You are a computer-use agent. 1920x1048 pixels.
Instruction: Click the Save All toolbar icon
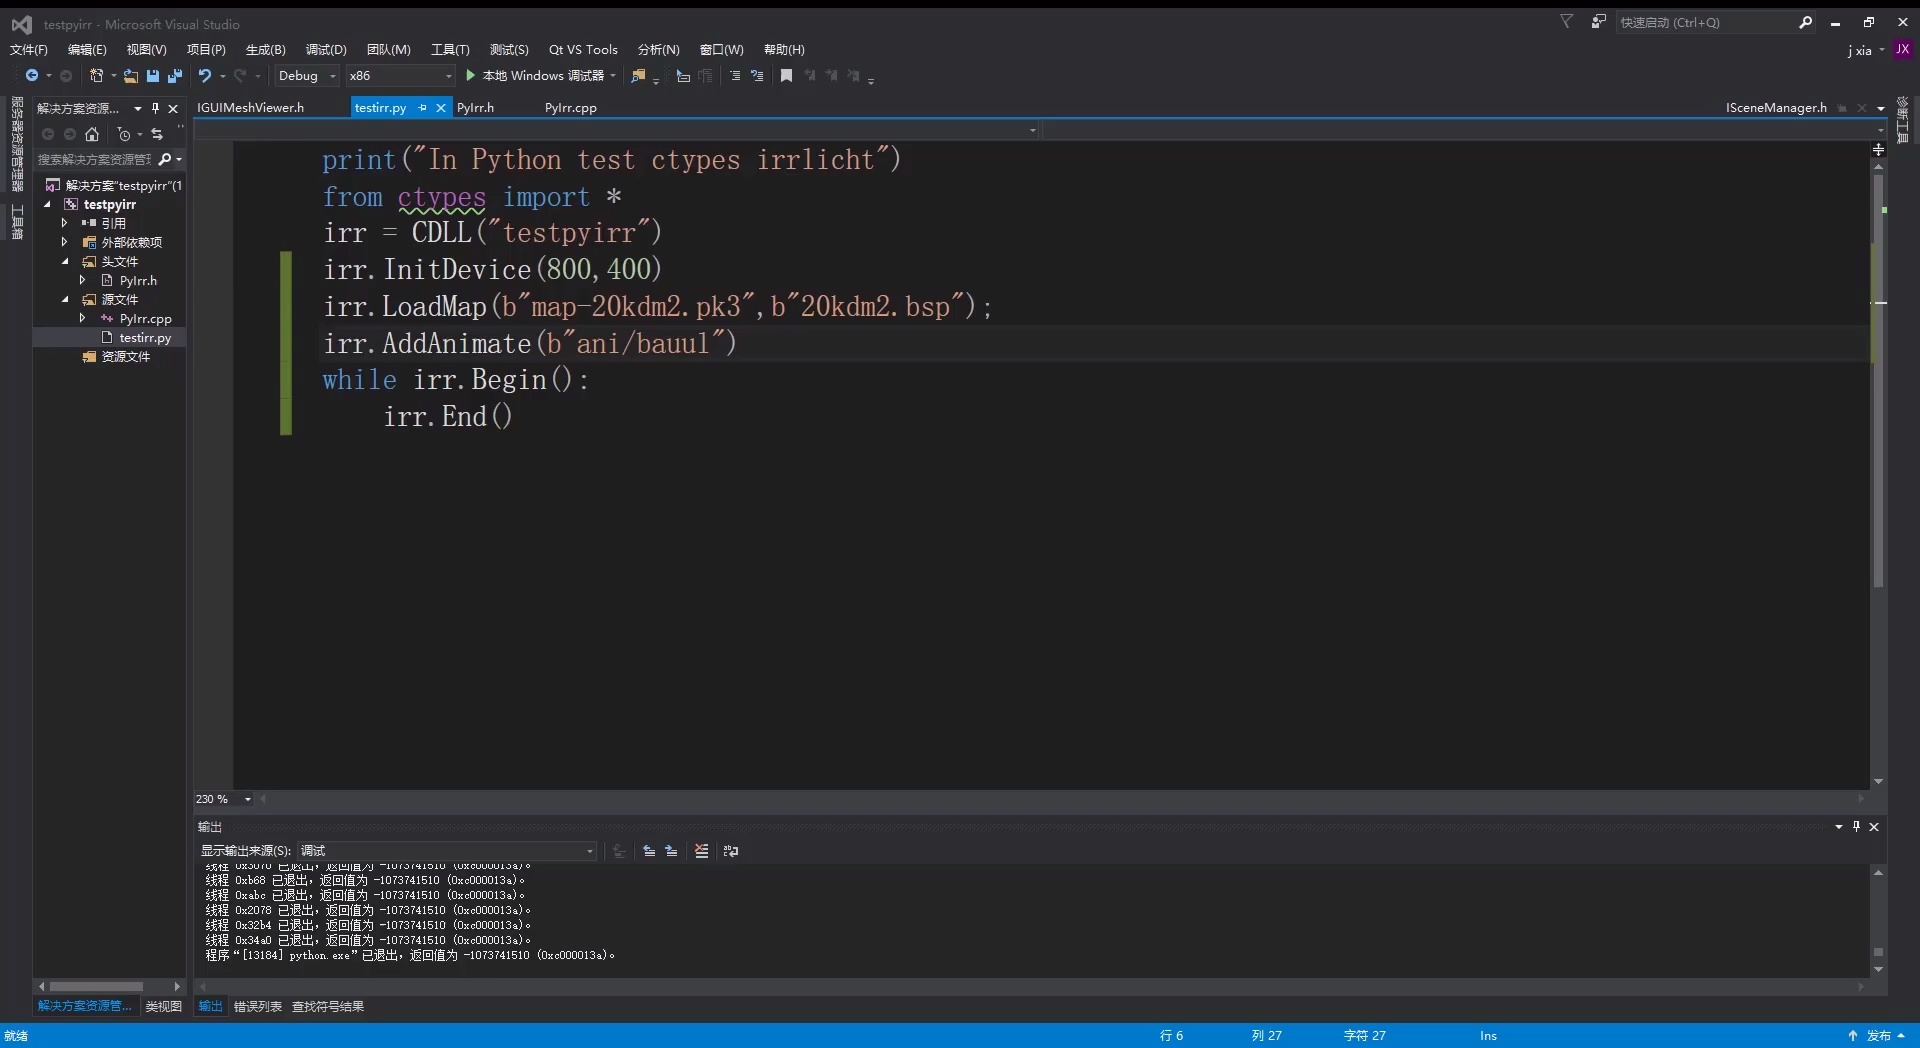(x=174, y=76)
